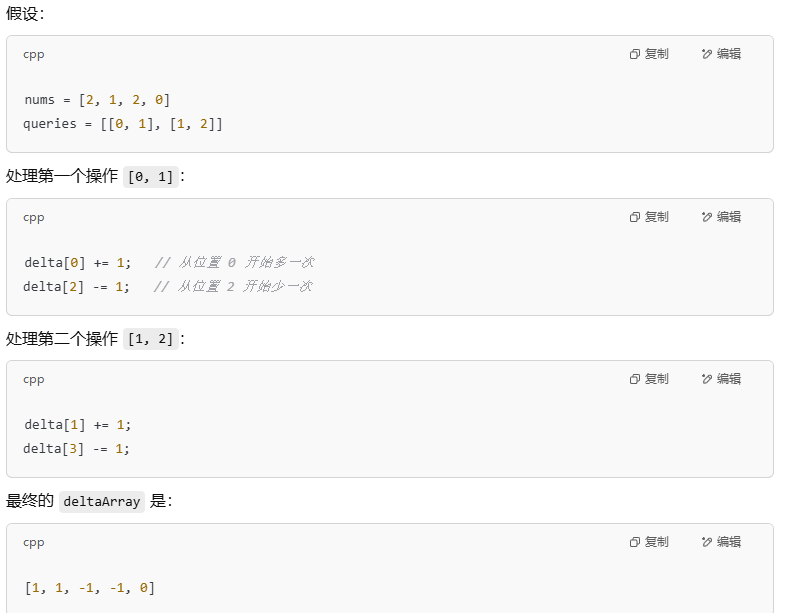787x613 pixels.
Task: Click the delta[3] -= 1; line
Action: 76,449
